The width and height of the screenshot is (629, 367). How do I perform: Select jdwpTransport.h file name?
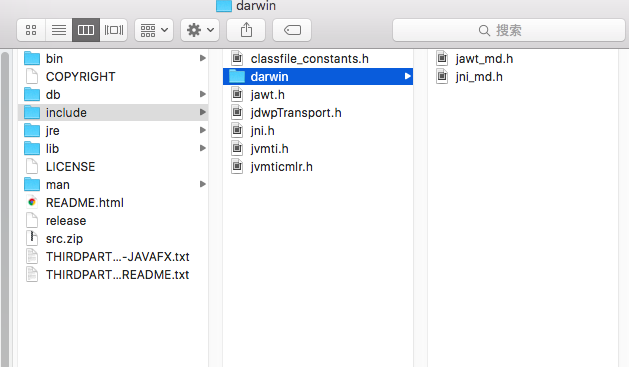[x=296, y=113]
